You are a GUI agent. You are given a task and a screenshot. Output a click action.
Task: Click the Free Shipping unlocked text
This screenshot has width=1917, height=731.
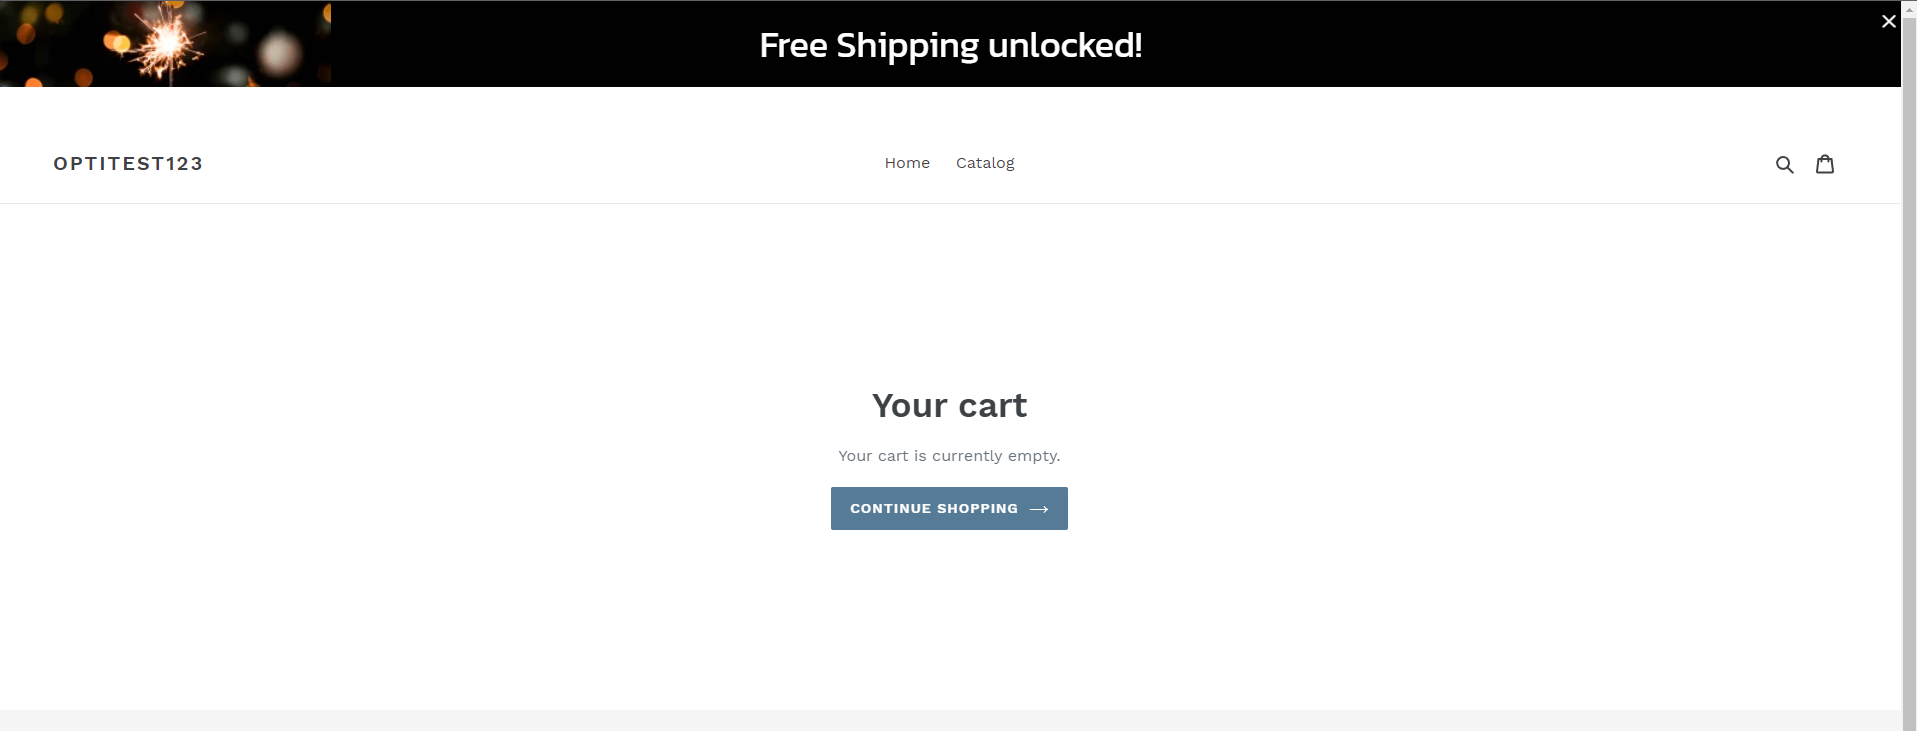point(950,45)
